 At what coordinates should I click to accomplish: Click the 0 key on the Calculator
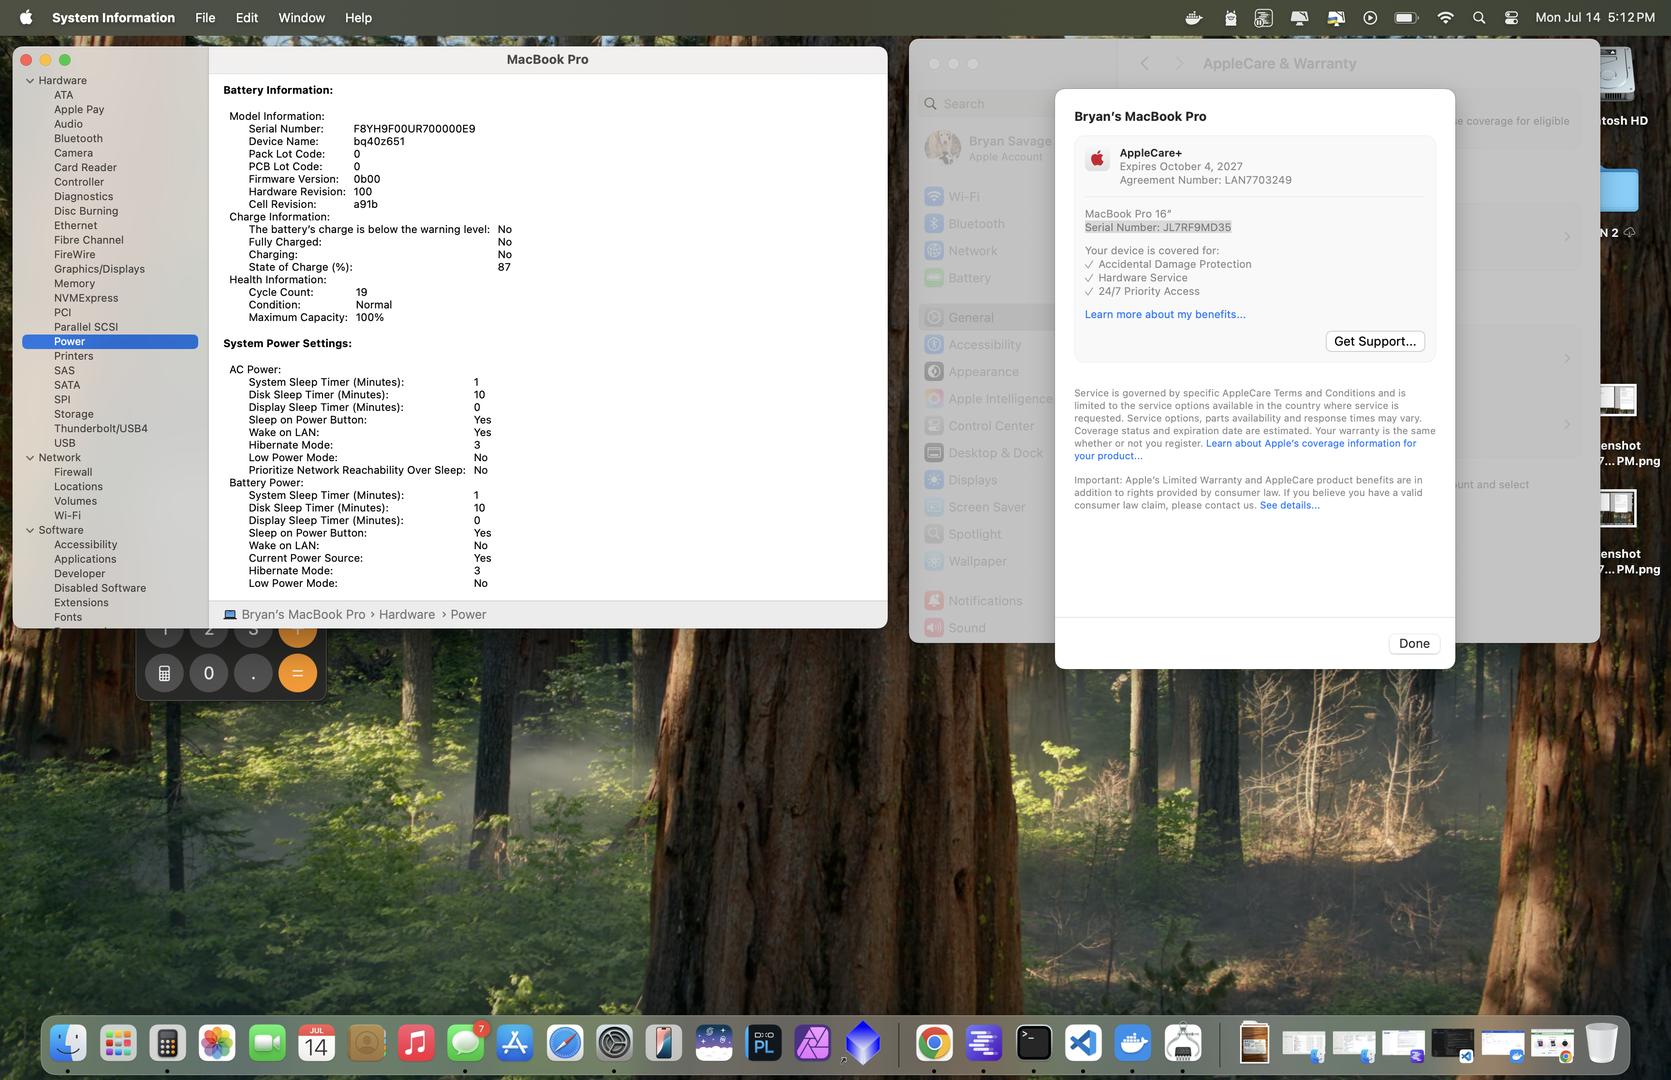click(x=208, y=674)
